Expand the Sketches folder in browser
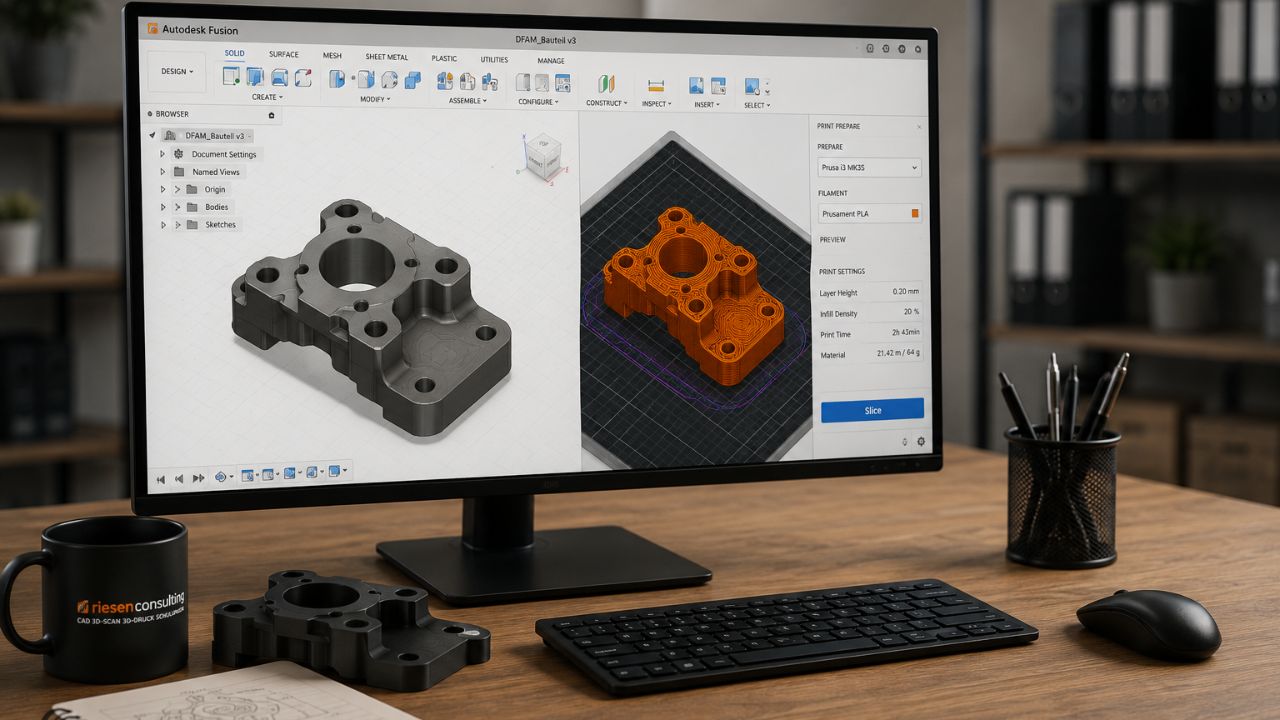This screenshot has width=1280, height=720. point(163,225)
